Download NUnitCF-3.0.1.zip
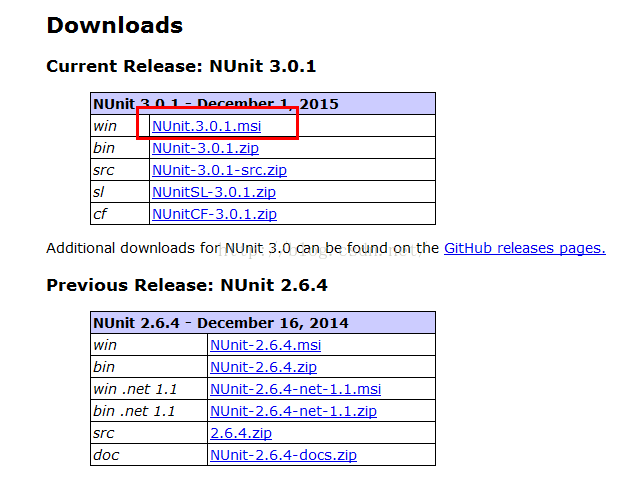Viewport: 626px width, 478px height. click(214, 214)
